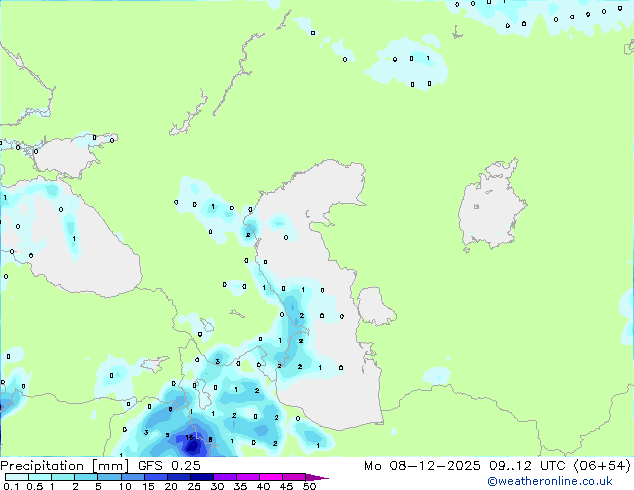
Task: Click the legend value label '0.1'
Action: pos(11,486)
